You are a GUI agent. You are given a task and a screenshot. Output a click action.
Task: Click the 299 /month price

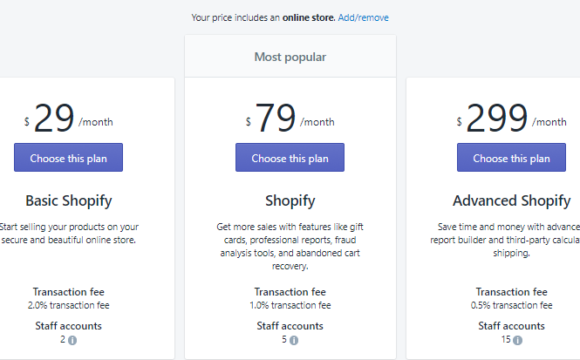[x=511, y=118]
